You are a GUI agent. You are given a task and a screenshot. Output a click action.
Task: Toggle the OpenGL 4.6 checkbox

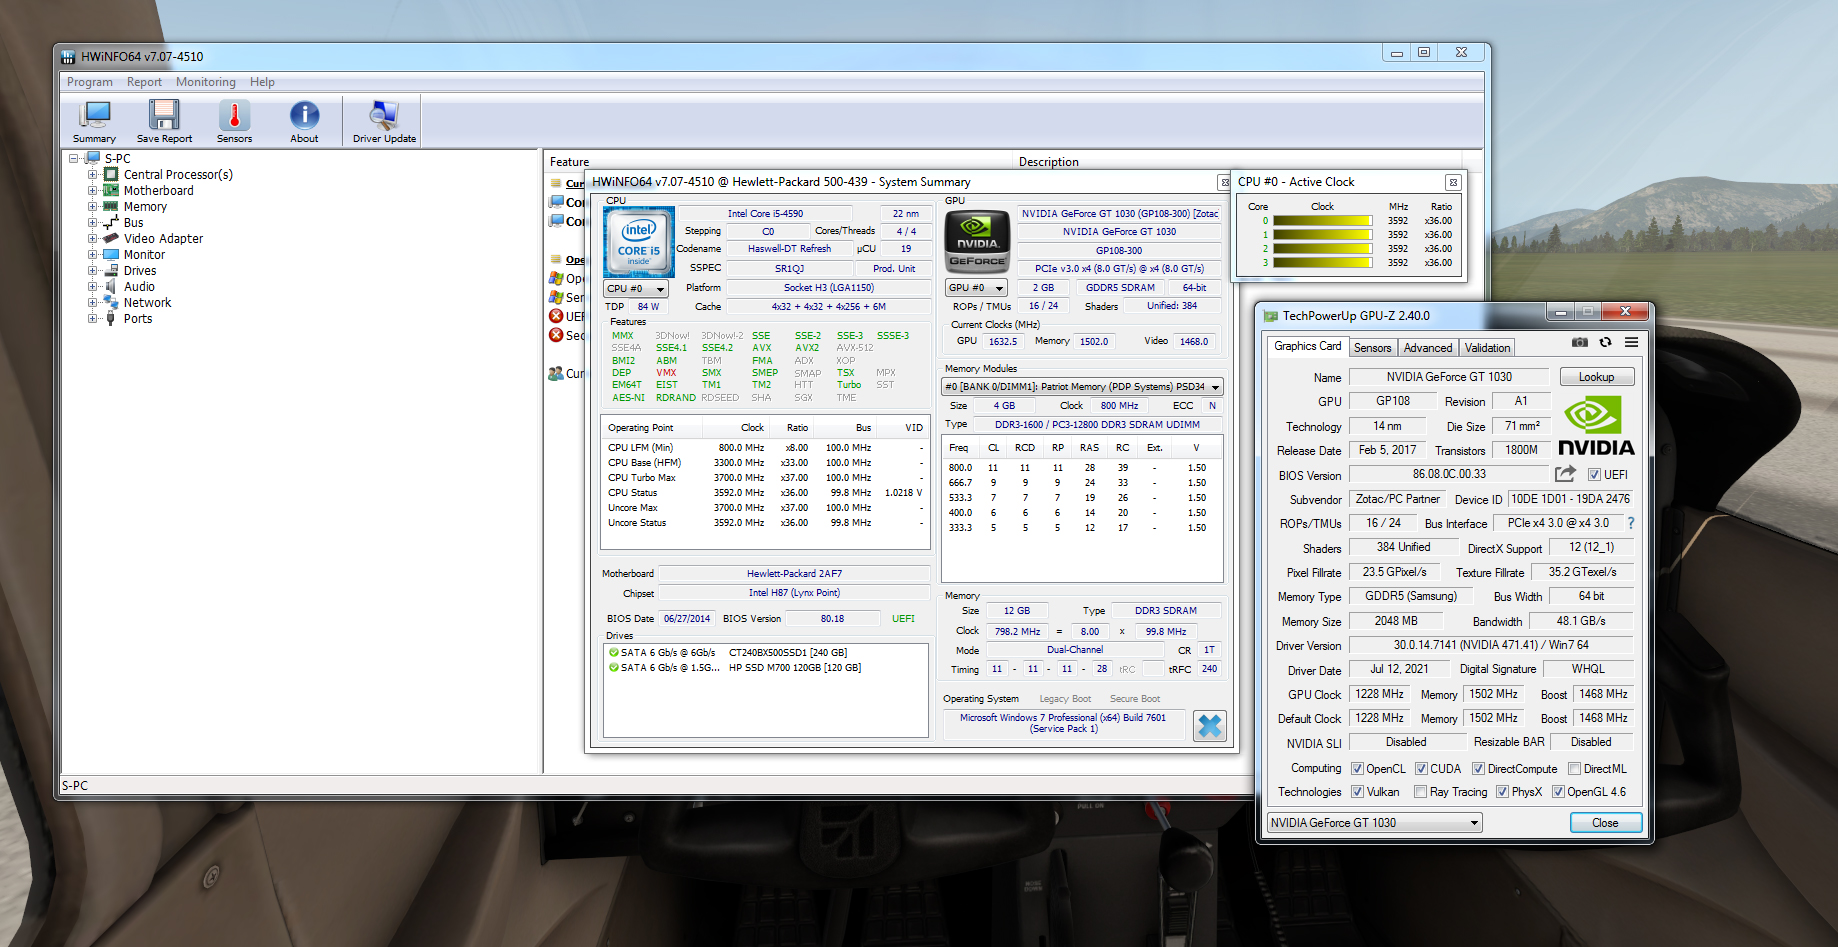(x=1558, y=792)
